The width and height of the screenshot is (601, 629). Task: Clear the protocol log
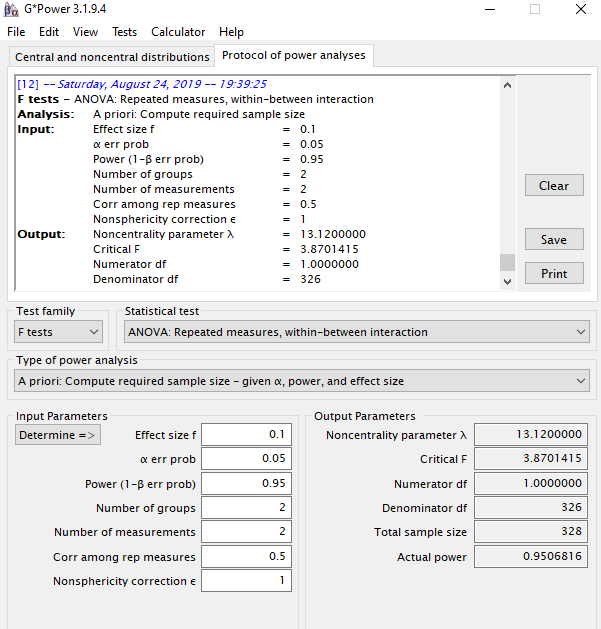pos(554,185)
